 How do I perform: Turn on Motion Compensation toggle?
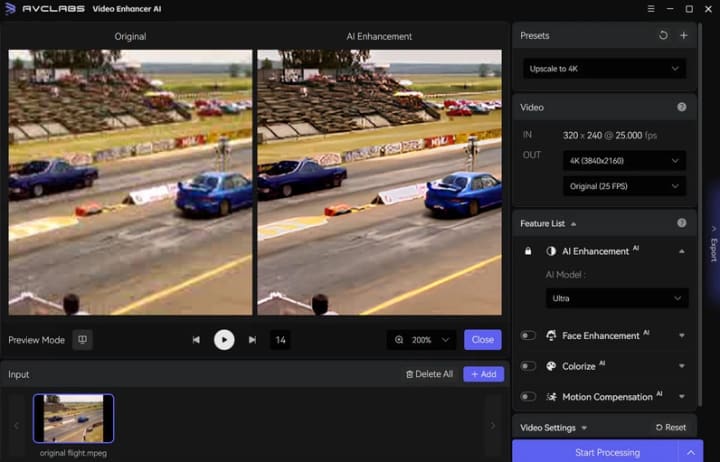tap(528, 397)
